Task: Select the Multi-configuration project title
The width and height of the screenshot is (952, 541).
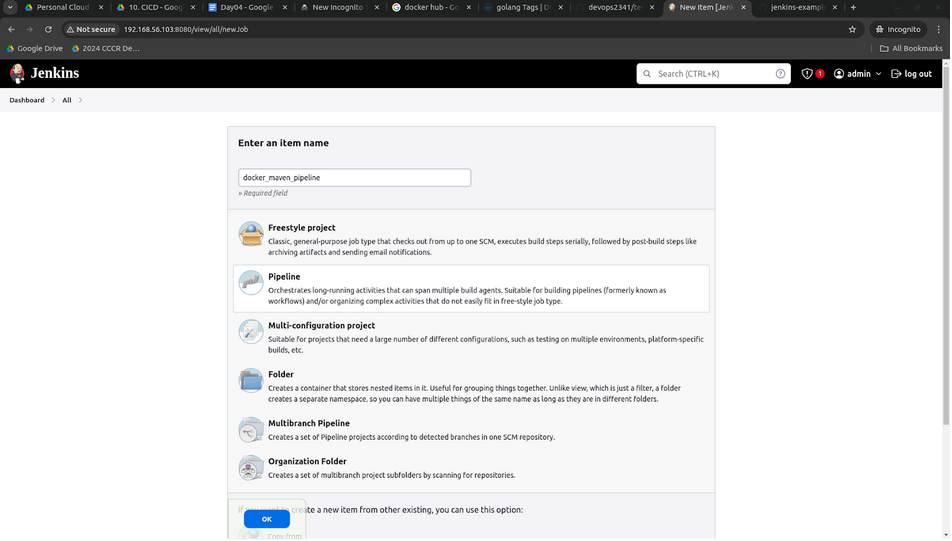Action: (322, 325)
